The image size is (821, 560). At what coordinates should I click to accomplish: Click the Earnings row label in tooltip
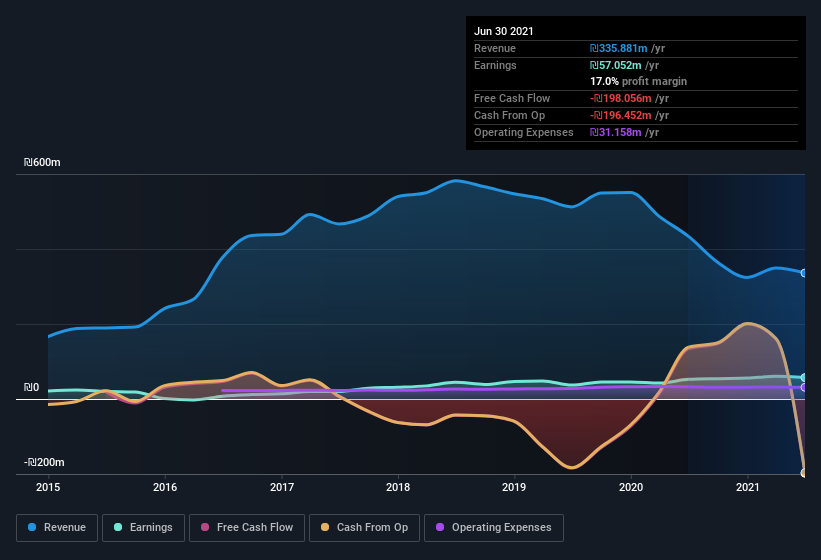click(x=495, y=65)
